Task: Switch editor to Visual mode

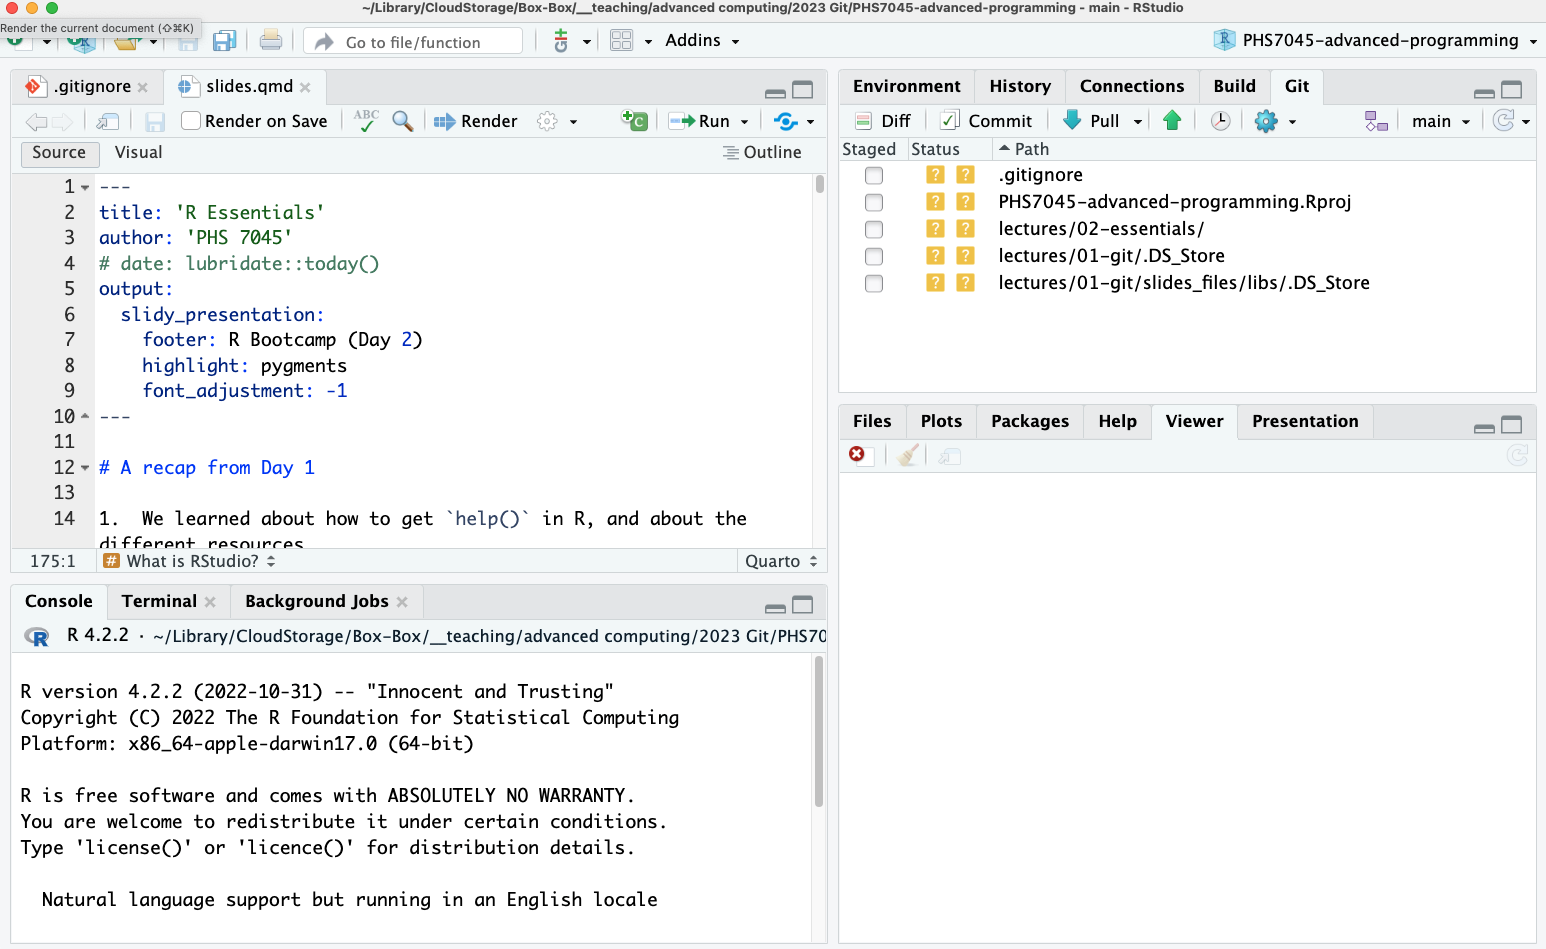Action: coord(138,153)
